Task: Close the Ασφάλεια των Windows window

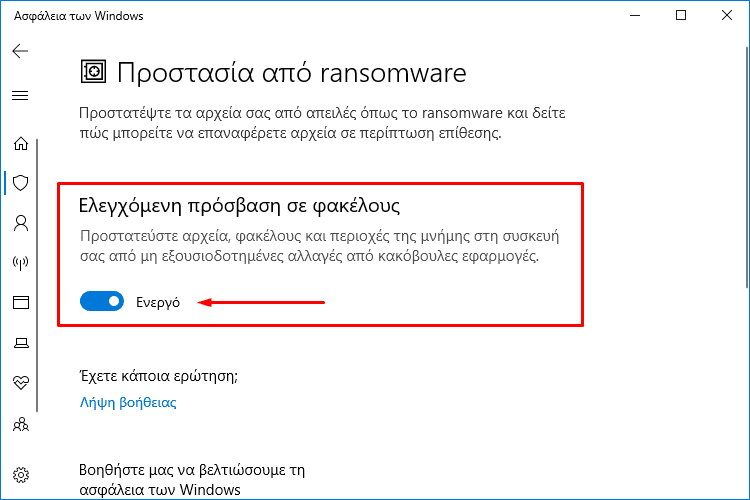Action: (x=727, y=15)
